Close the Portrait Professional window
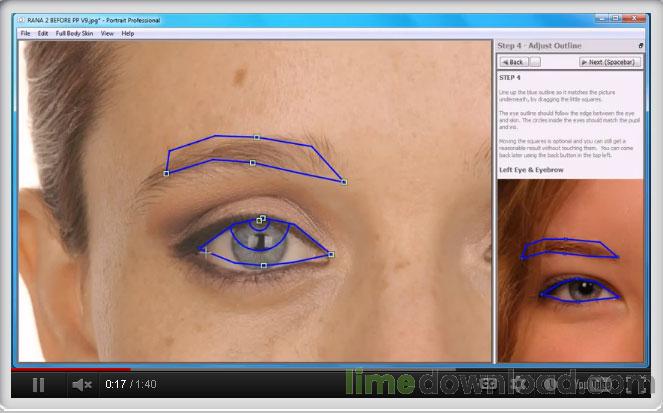The width and height of the screenshot is (663, 413). click(x=634, y=18)
